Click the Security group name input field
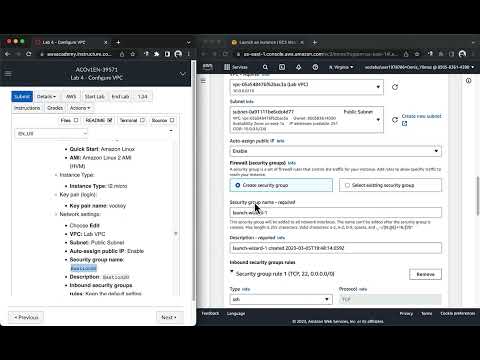480x360 pixels. [x=335, y=212]
